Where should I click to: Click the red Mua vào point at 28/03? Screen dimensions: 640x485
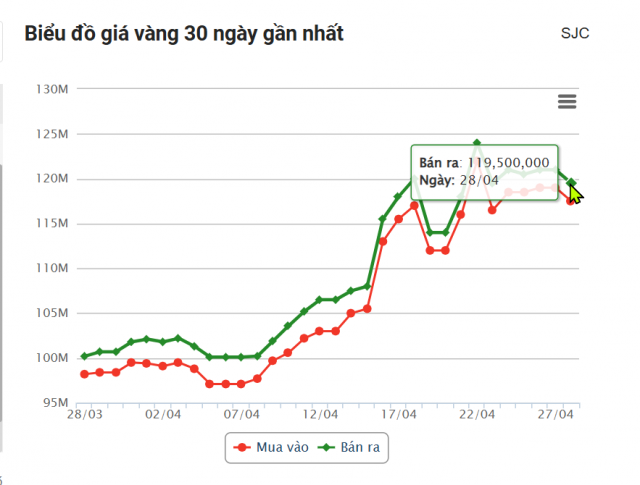[84, 374]
